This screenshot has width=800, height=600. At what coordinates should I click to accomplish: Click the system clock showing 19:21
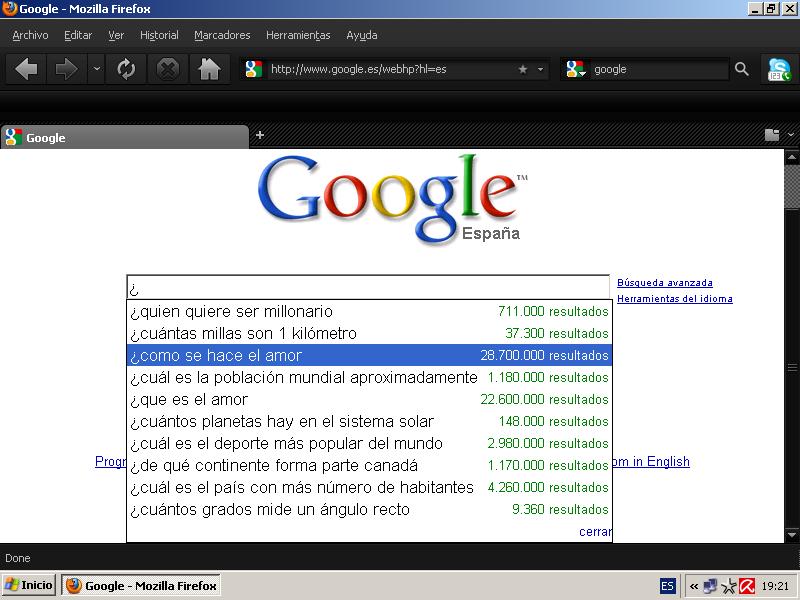click(776, 586)
